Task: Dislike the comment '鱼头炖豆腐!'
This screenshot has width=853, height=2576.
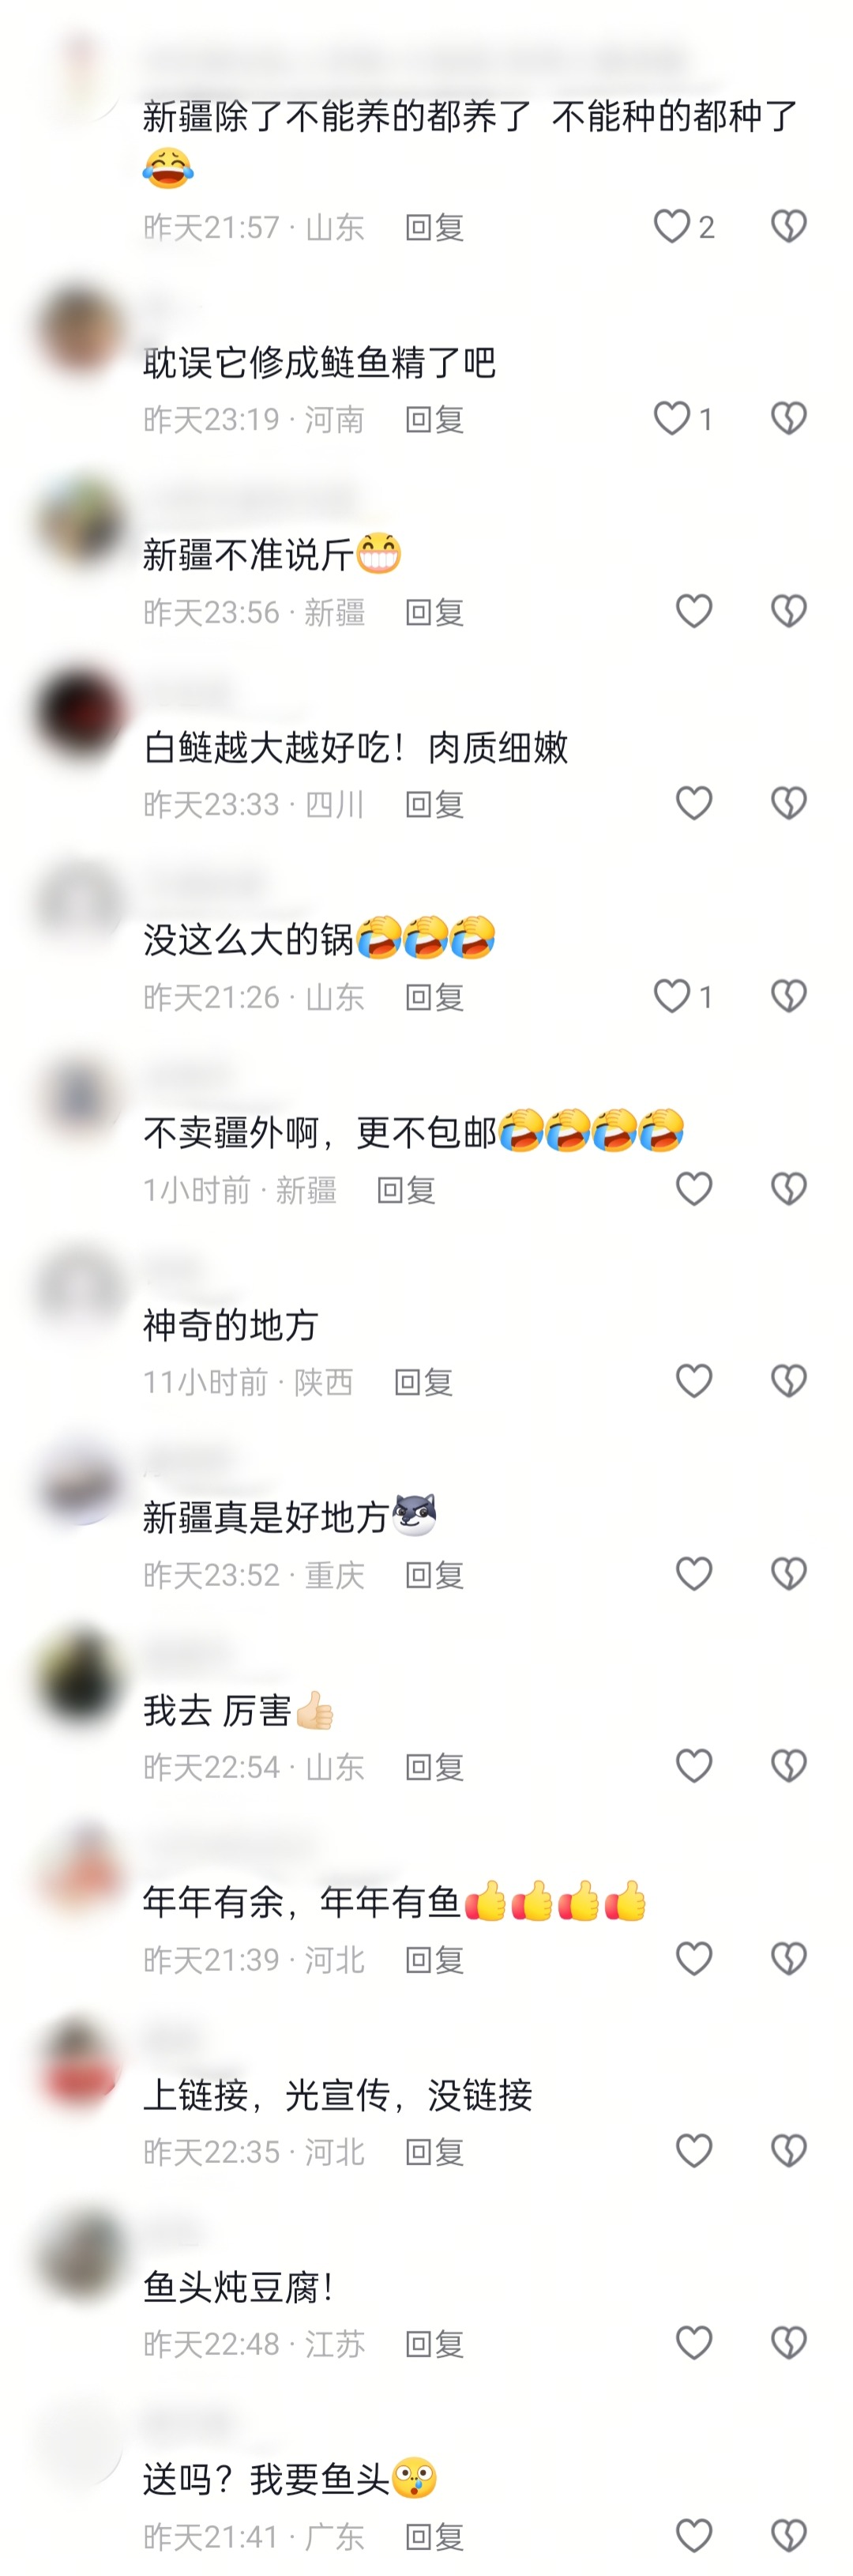Action: point(789,2343)
